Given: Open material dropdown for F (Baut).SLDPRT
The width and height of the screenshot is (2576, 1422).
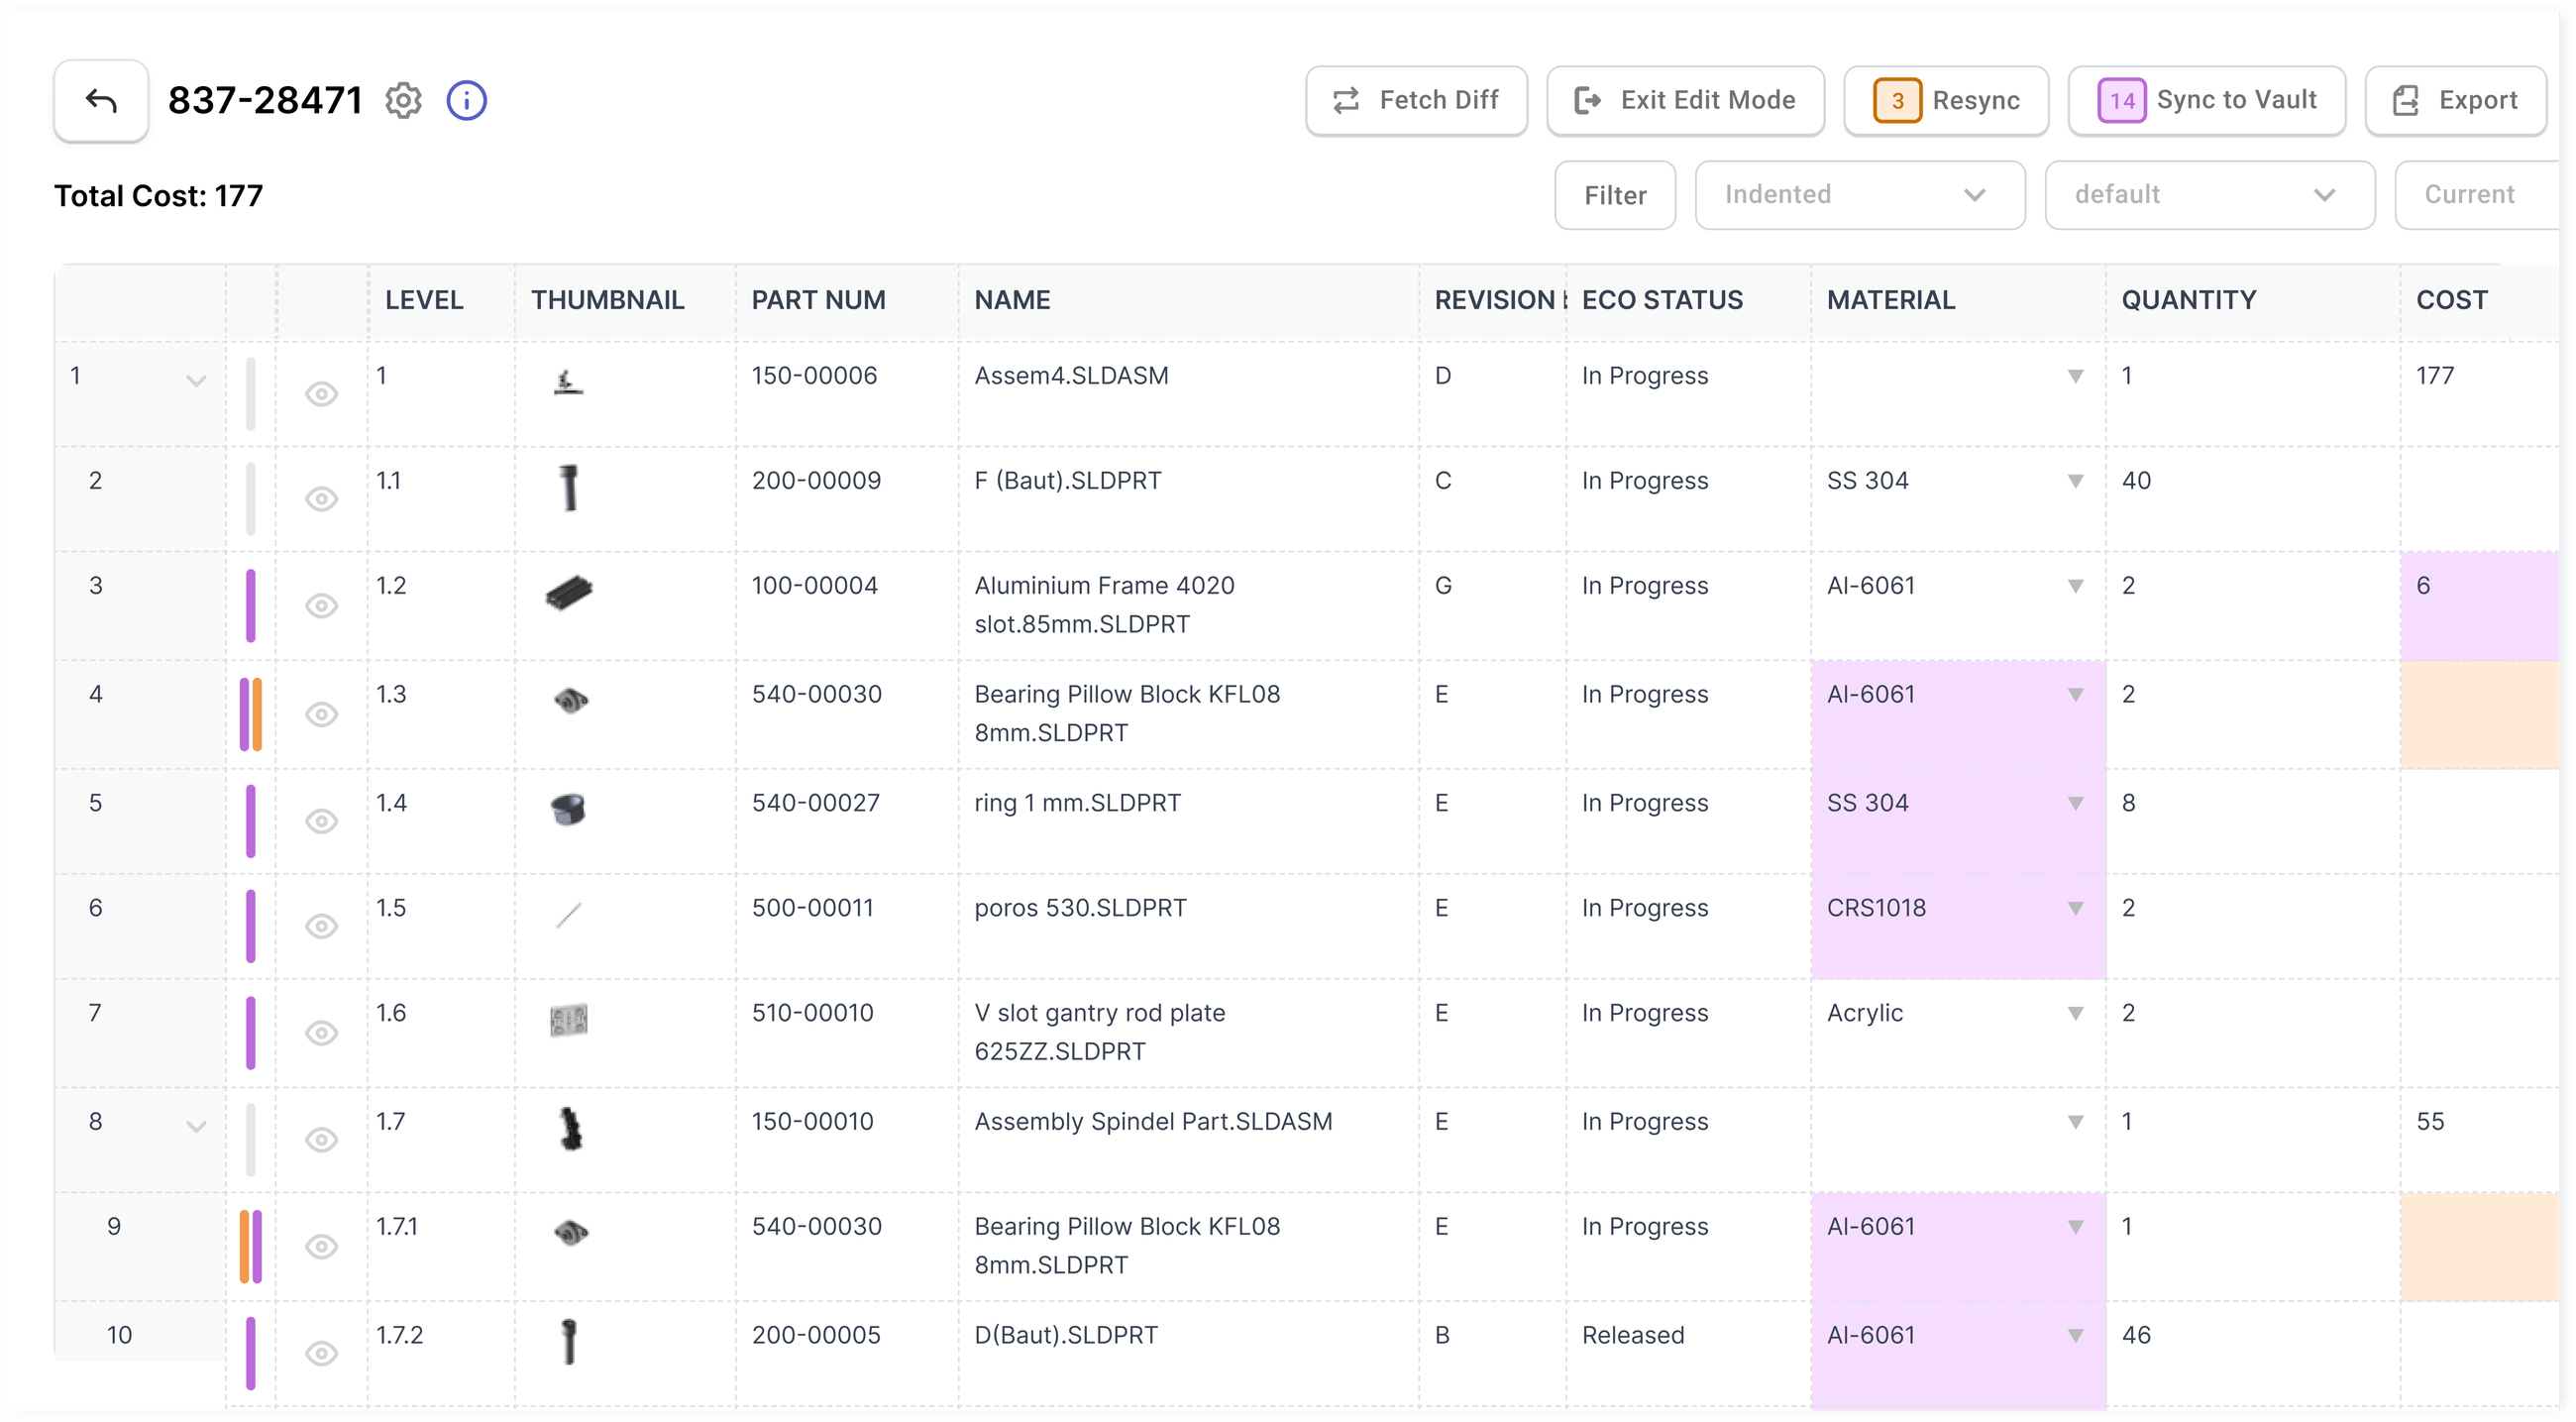Looking at the screenshot, I should point(2075,481).
